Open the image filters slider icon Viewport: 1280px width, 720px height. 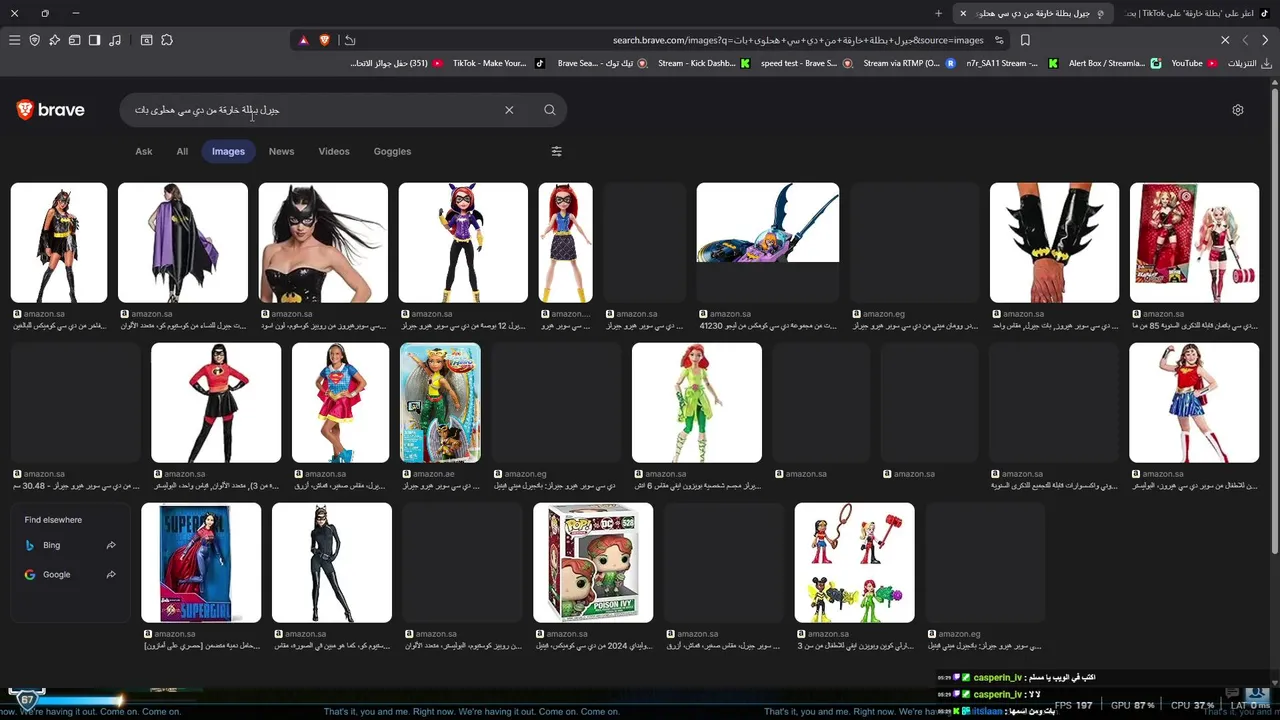coord(557,151)
